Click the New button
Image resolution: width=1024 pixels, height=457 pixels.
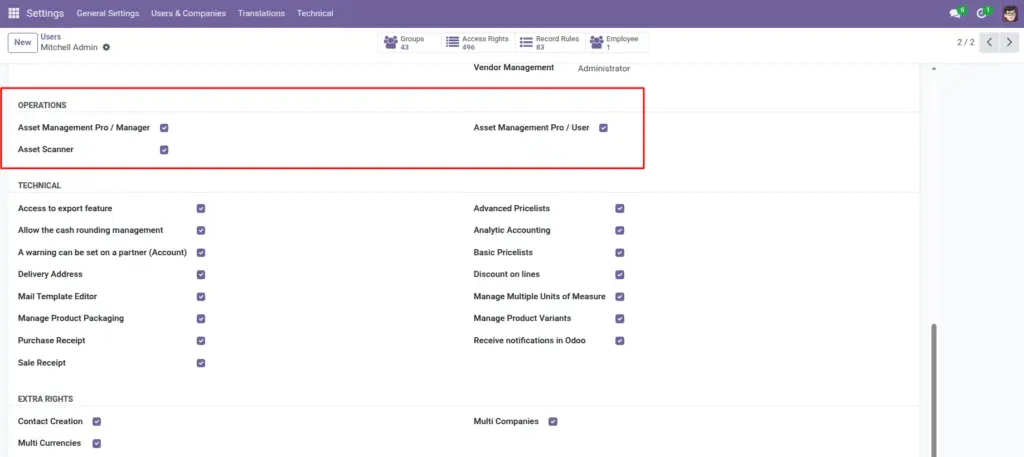[x=23, y=42]
